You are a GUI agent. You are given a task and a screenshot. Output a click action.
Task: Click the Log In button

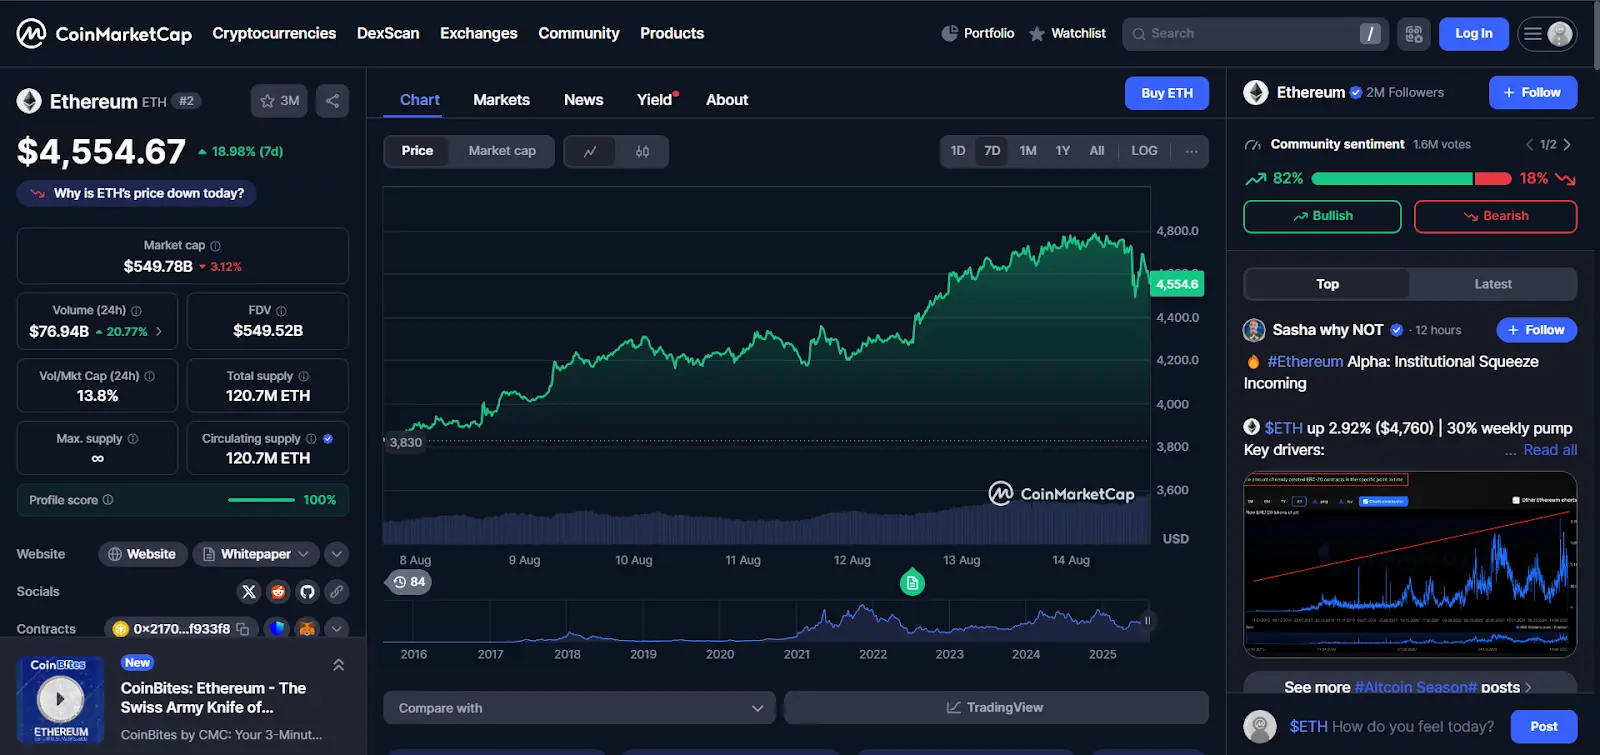tap(1474, 34)
